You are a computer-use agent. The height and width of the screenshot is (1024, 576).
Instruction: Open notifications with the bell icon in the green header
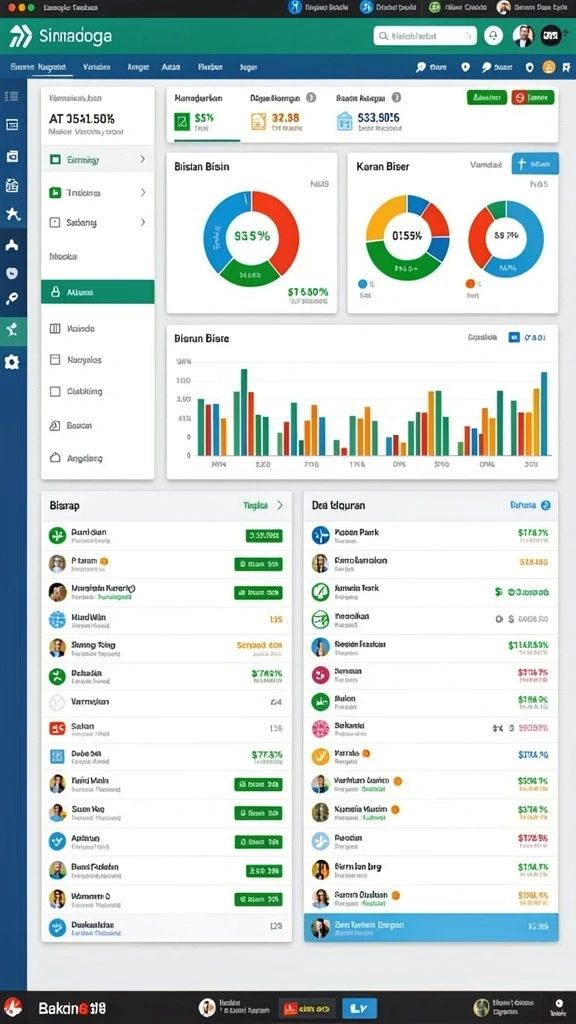click(x=494, y=36)
